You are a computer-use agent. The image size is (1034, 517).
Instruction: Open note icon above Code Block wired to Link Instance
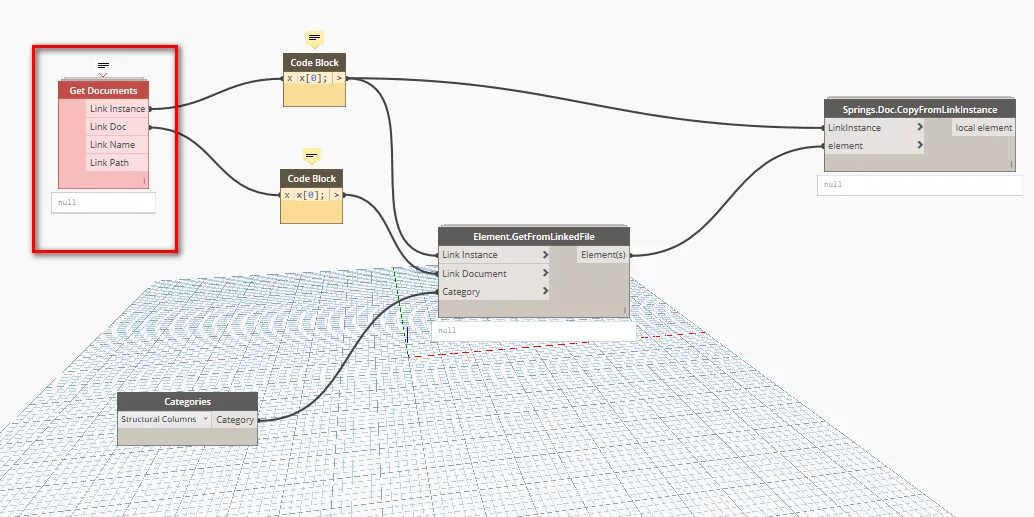[x=315, y=38]
